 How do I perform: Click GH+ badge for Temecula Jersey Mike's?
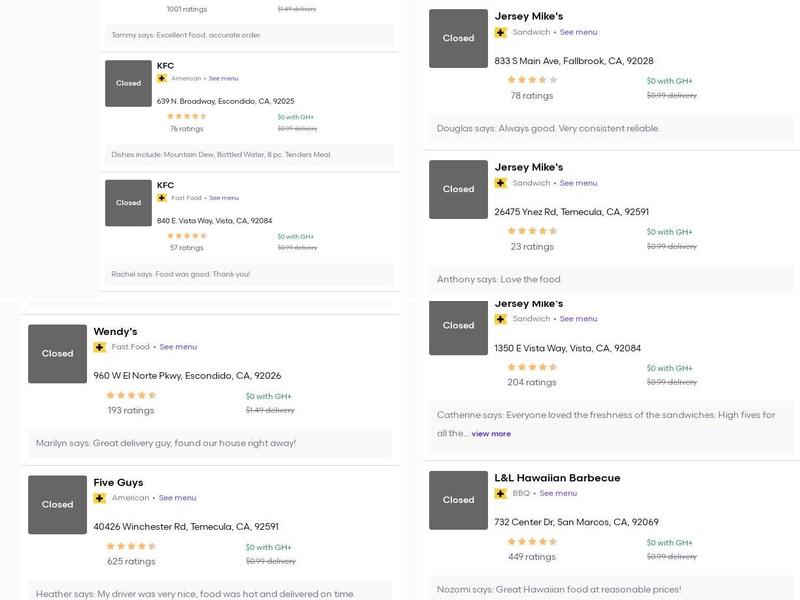click(x=501, y=183)
